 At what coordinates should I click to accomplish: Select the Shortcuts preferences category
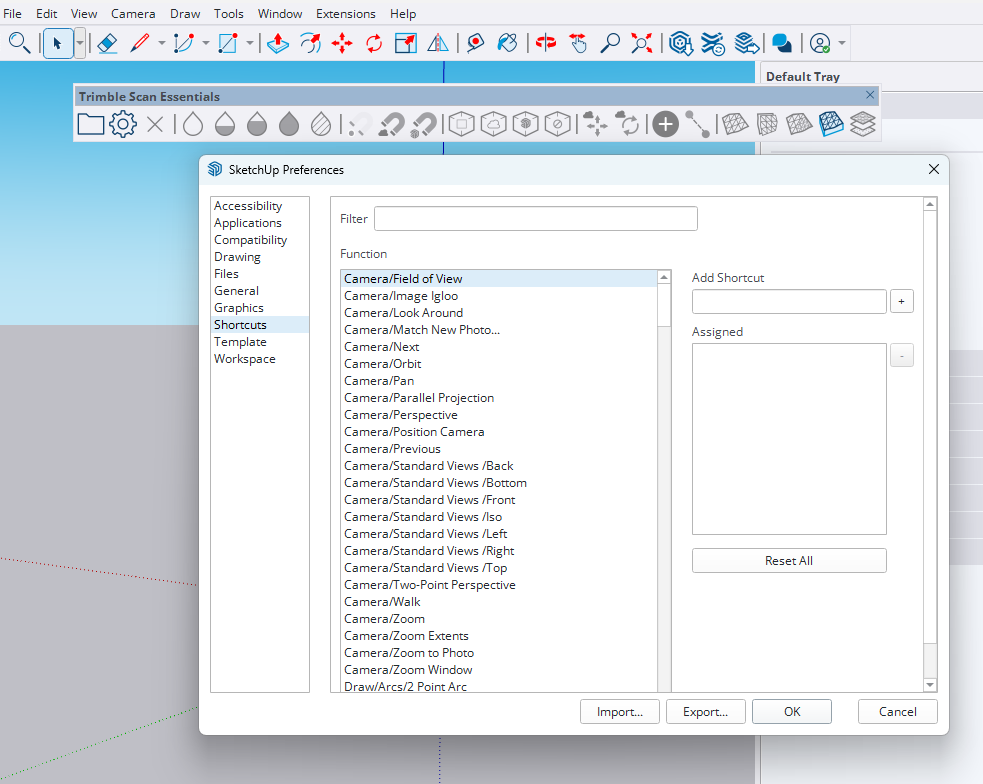(240, 324)
